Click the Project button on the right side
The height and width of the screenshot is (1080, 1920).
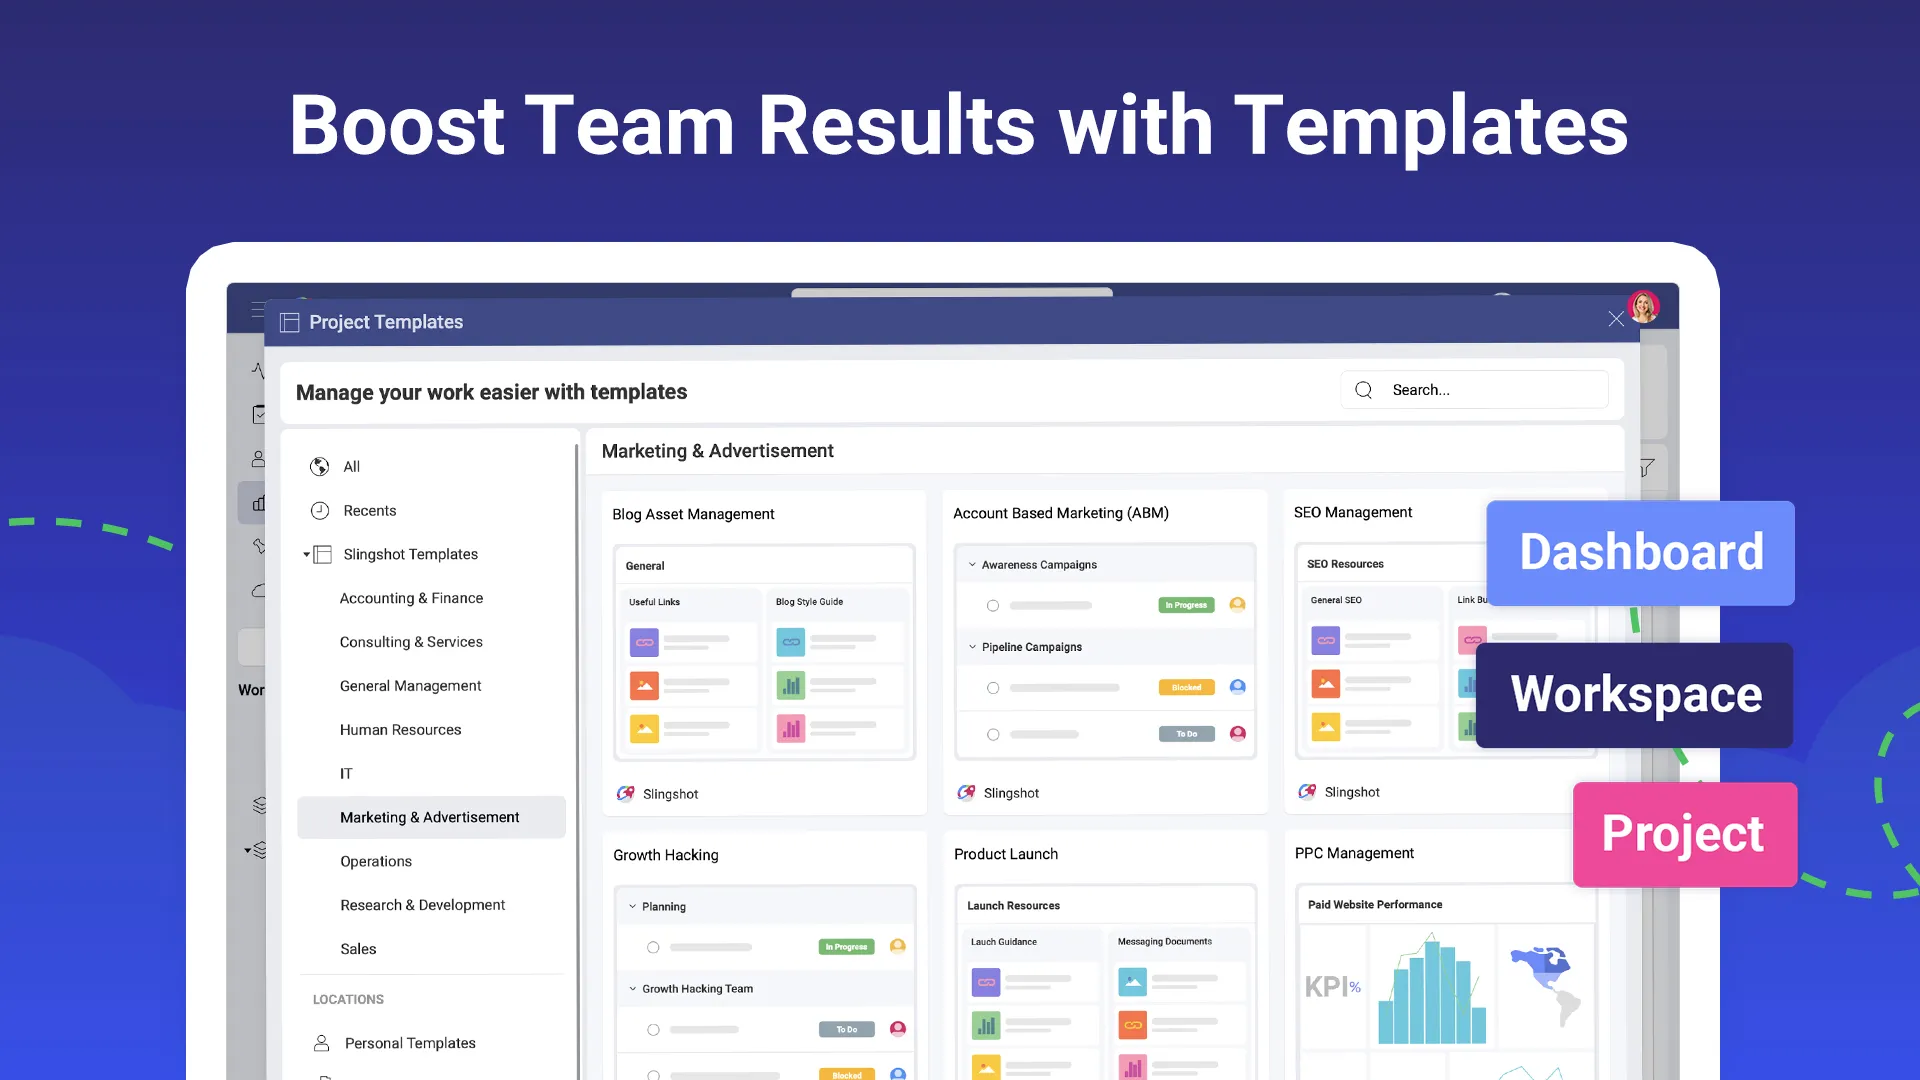point(1683,833)
